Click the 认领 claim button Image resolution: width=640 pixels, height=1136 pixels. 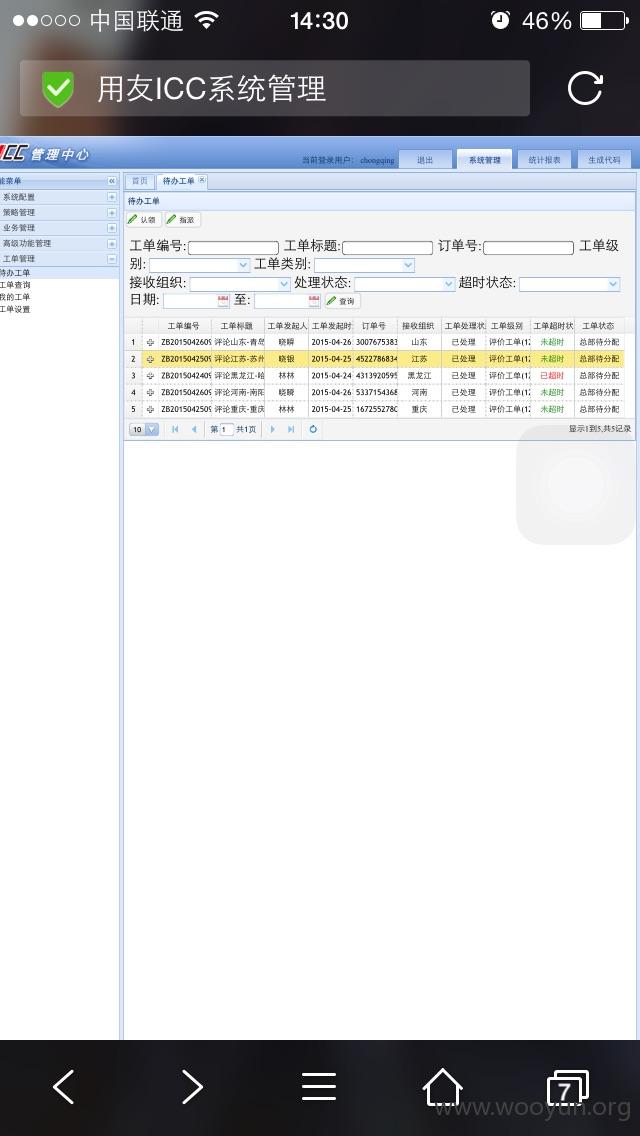pos(143,220)
